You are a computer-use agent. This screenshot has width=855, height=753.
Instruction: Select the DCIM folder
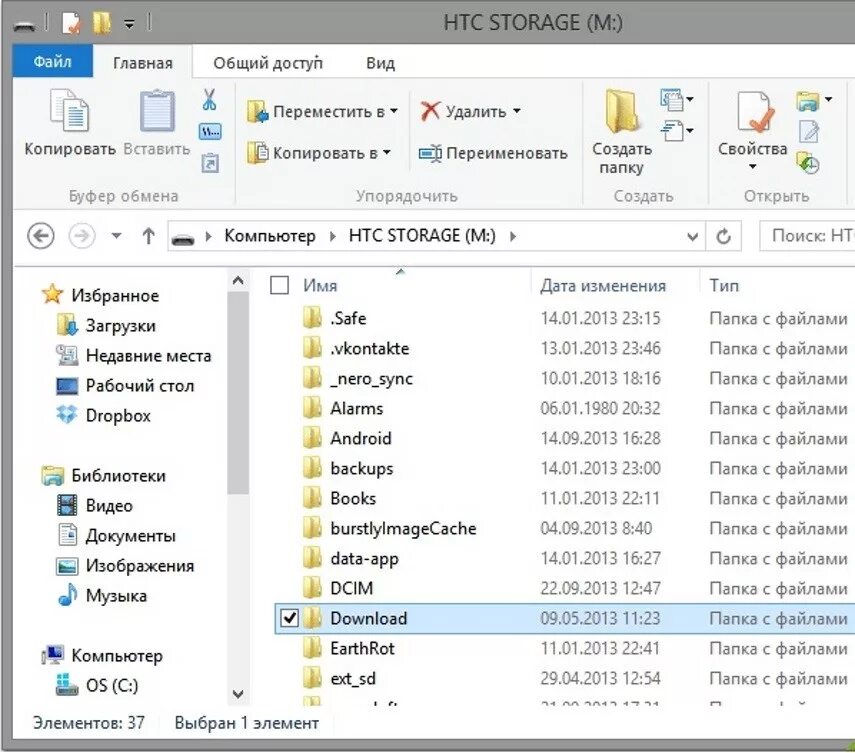(351, 588)
